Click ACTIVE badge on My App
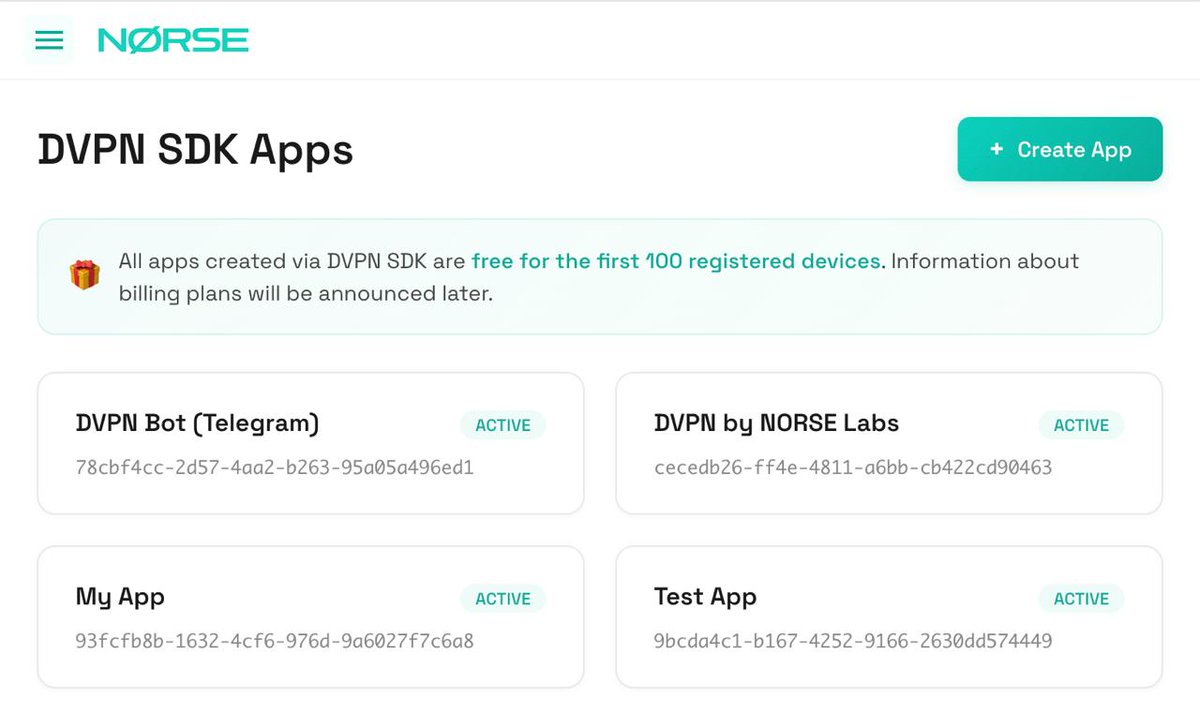The width and height of the screenshot is (1200, 713). point(503,599)
